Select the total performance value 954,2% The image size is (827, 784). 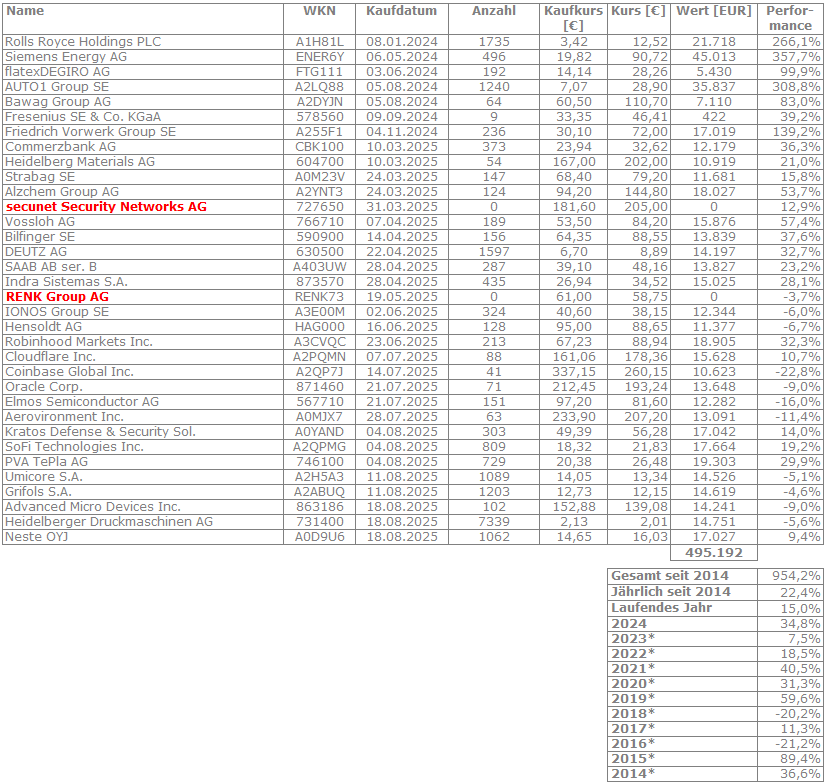tap(796, 576)
